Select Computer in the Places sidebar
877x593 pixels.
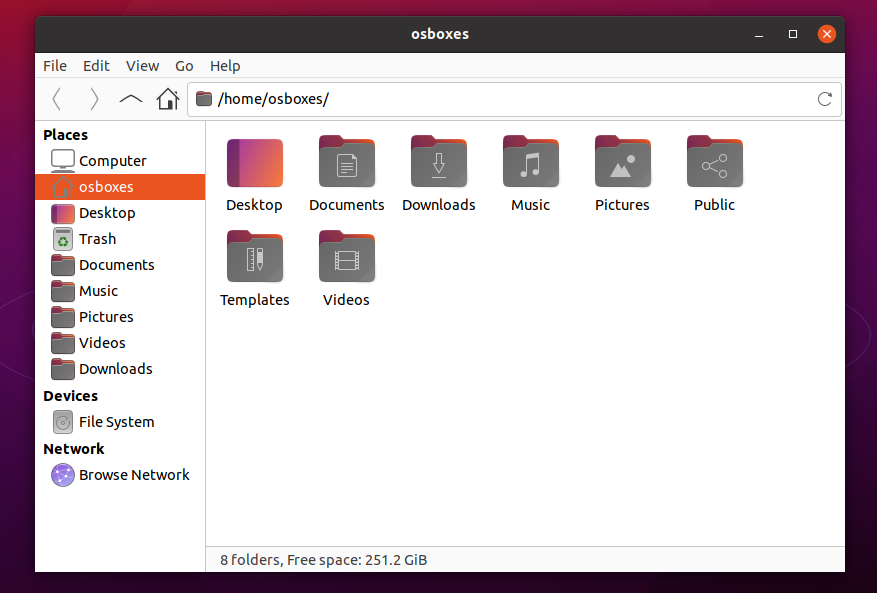point(112,161)
